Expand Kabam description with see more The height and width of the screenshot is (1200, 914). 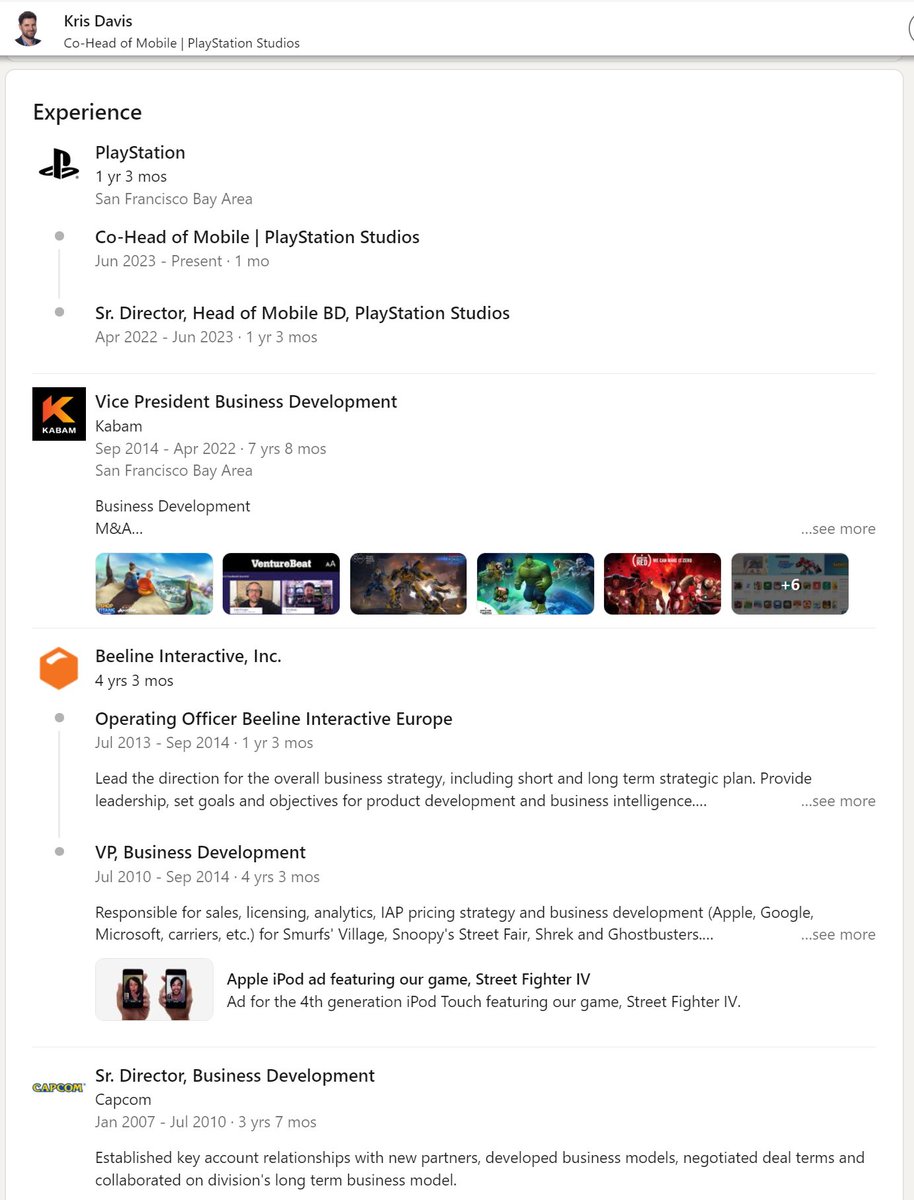(x=838, y=529)
